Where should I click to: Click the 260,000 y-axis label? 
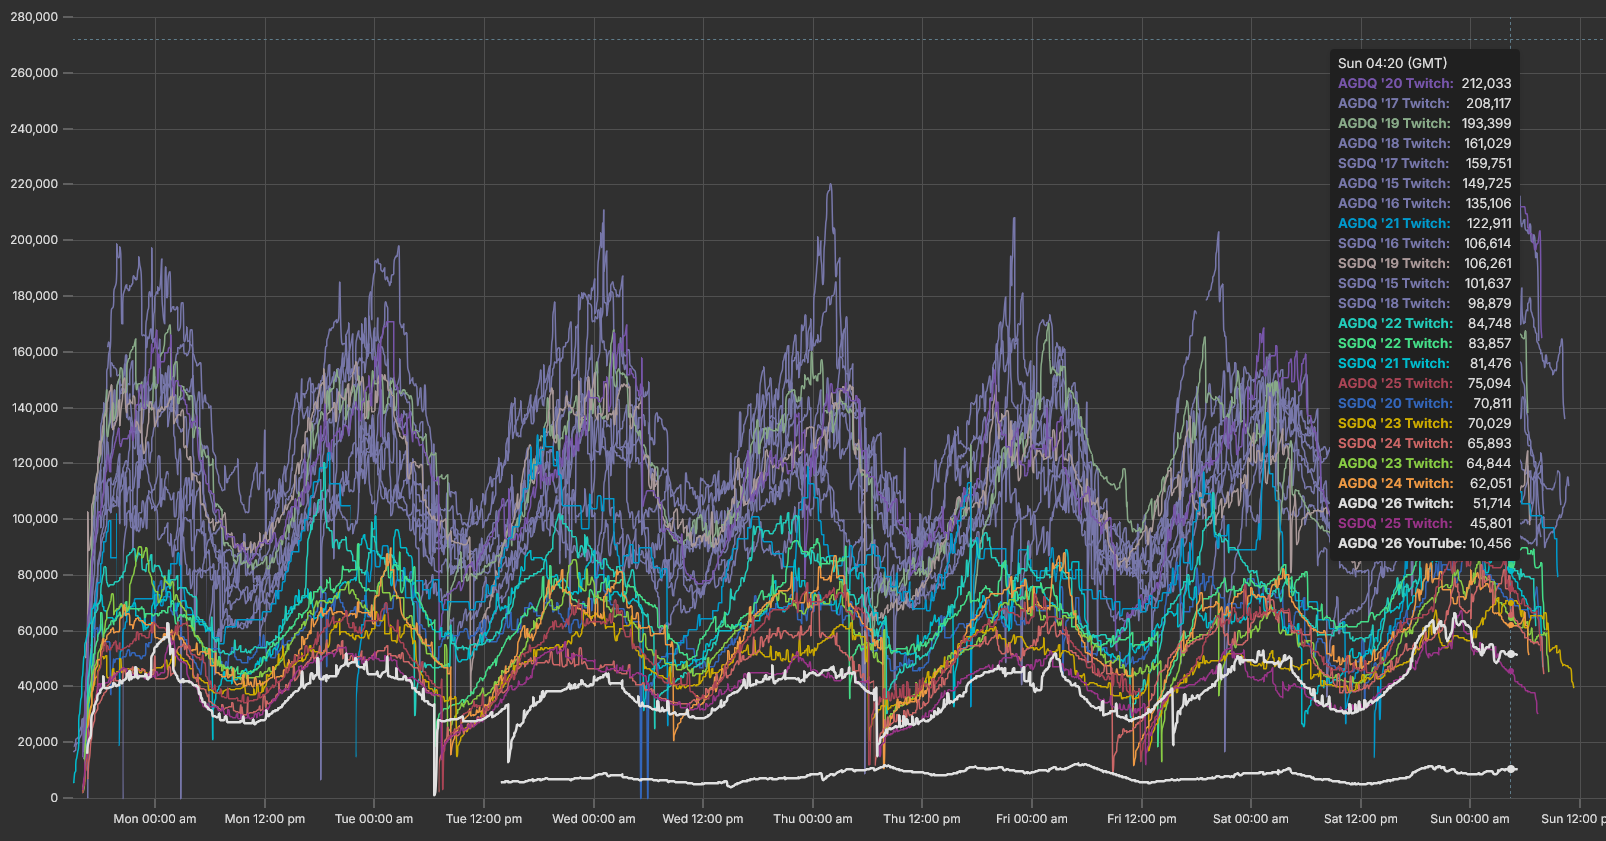click(34, 73)
